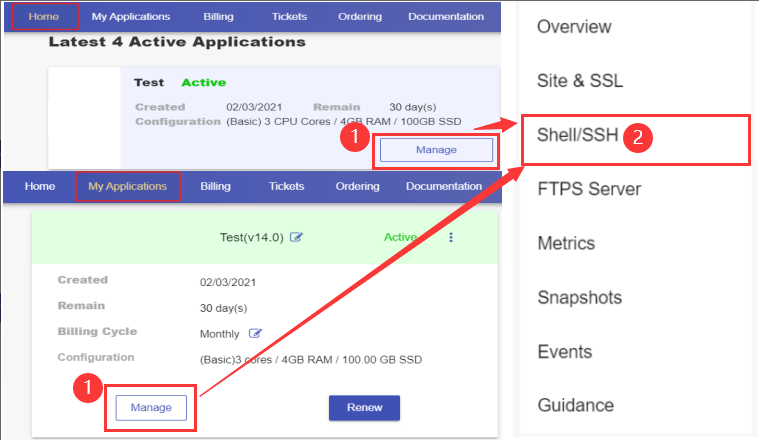The width and height of the screenshot is (759, 440).
Task: Click the Billing Cycle label
Action: pos(97,332)
